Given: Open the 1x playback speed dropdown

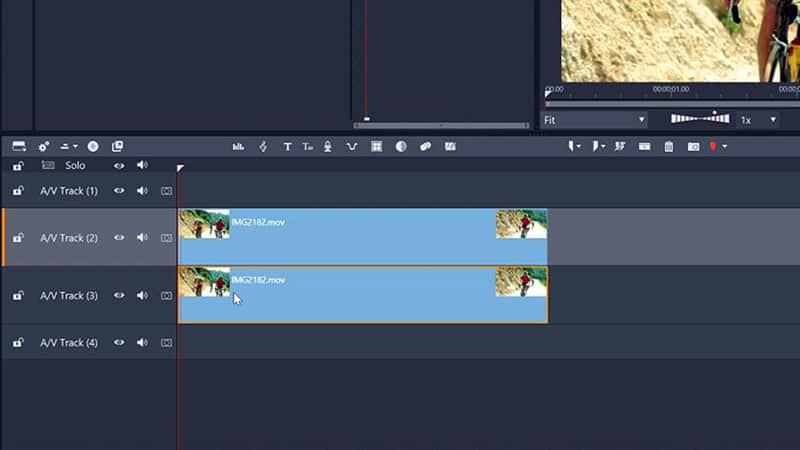Looking at the screenshot, I should (x=758, y=120).
